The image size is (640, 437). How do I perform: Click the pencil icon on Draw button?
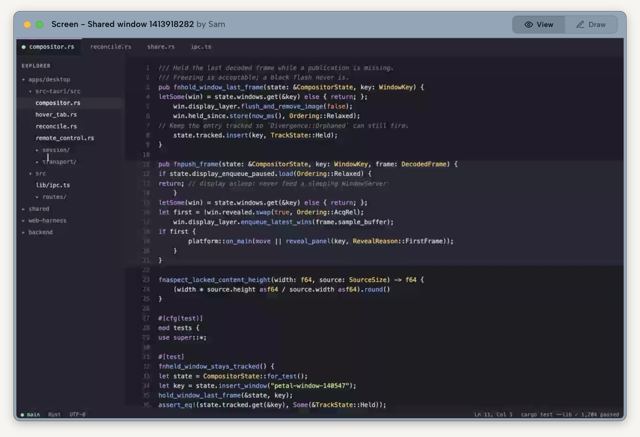point(580,24)
